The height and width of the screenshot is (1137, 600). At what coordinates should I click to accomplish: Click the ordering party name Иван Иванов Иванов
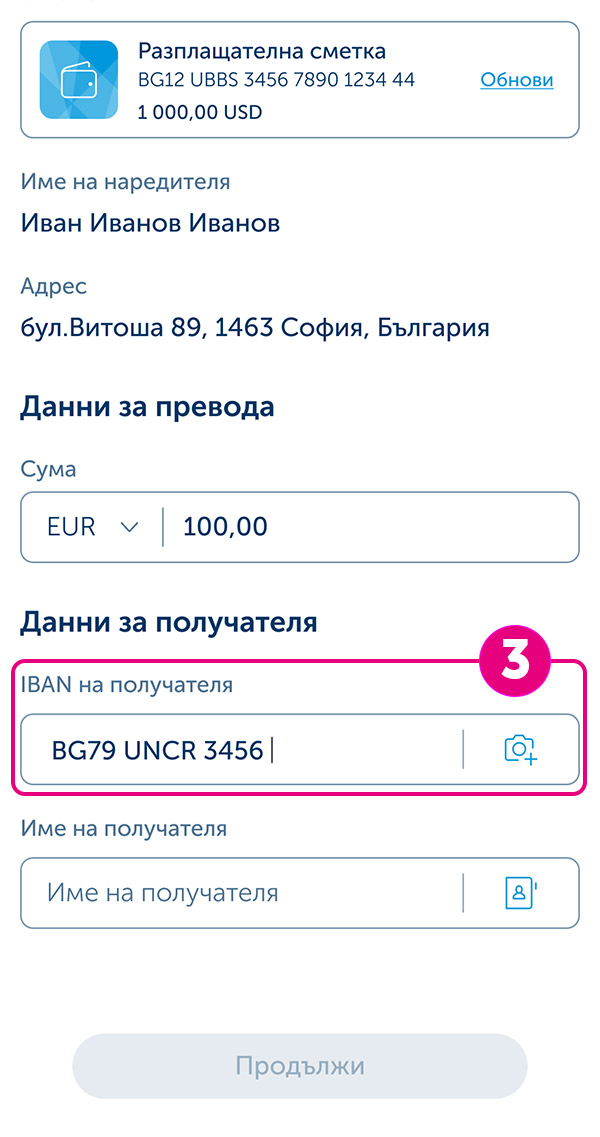[150, 223]
